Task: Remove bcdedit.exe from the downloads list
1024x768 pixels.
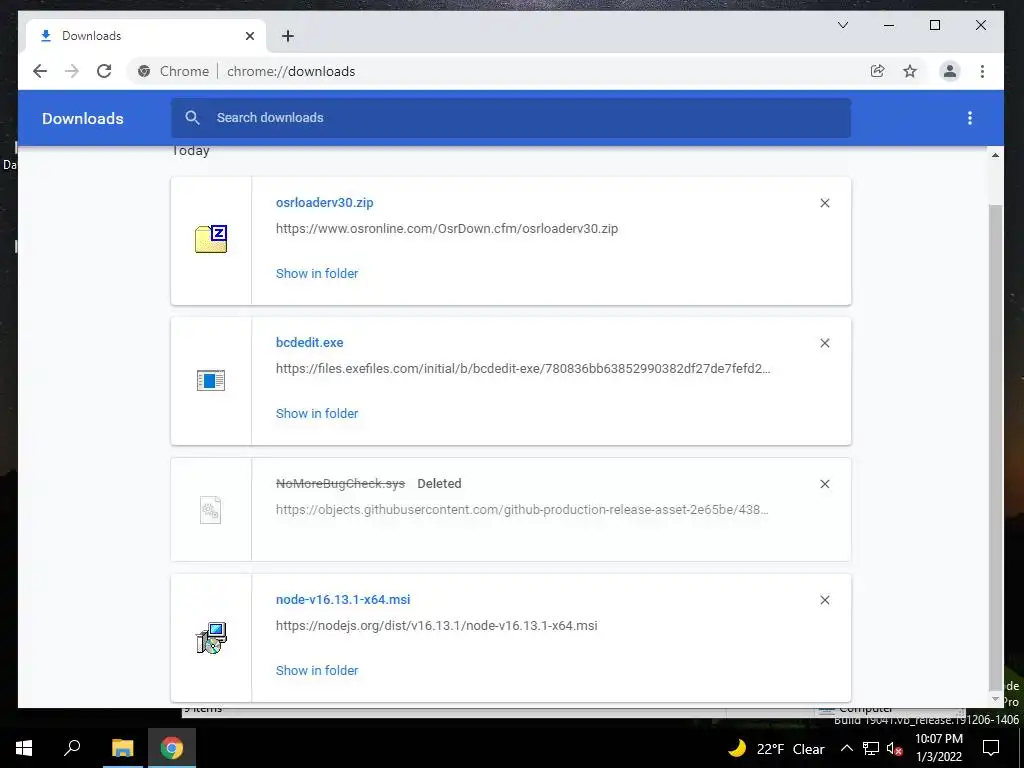Action: tap(825, 343)
